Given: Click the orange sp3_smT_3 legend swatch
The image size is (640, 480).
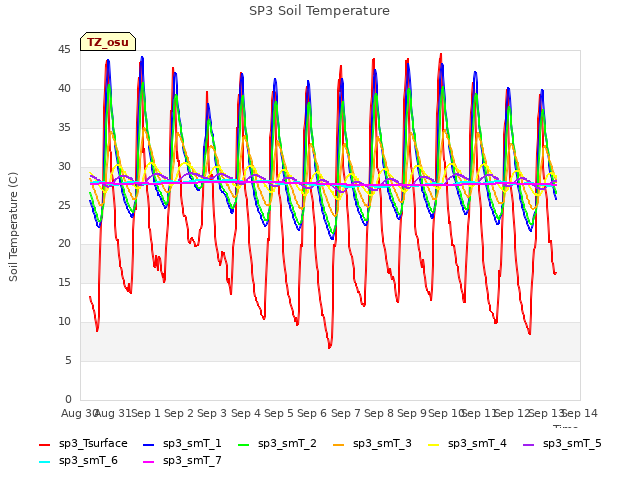Looking at the screenshot, I should tap(339, 445).
